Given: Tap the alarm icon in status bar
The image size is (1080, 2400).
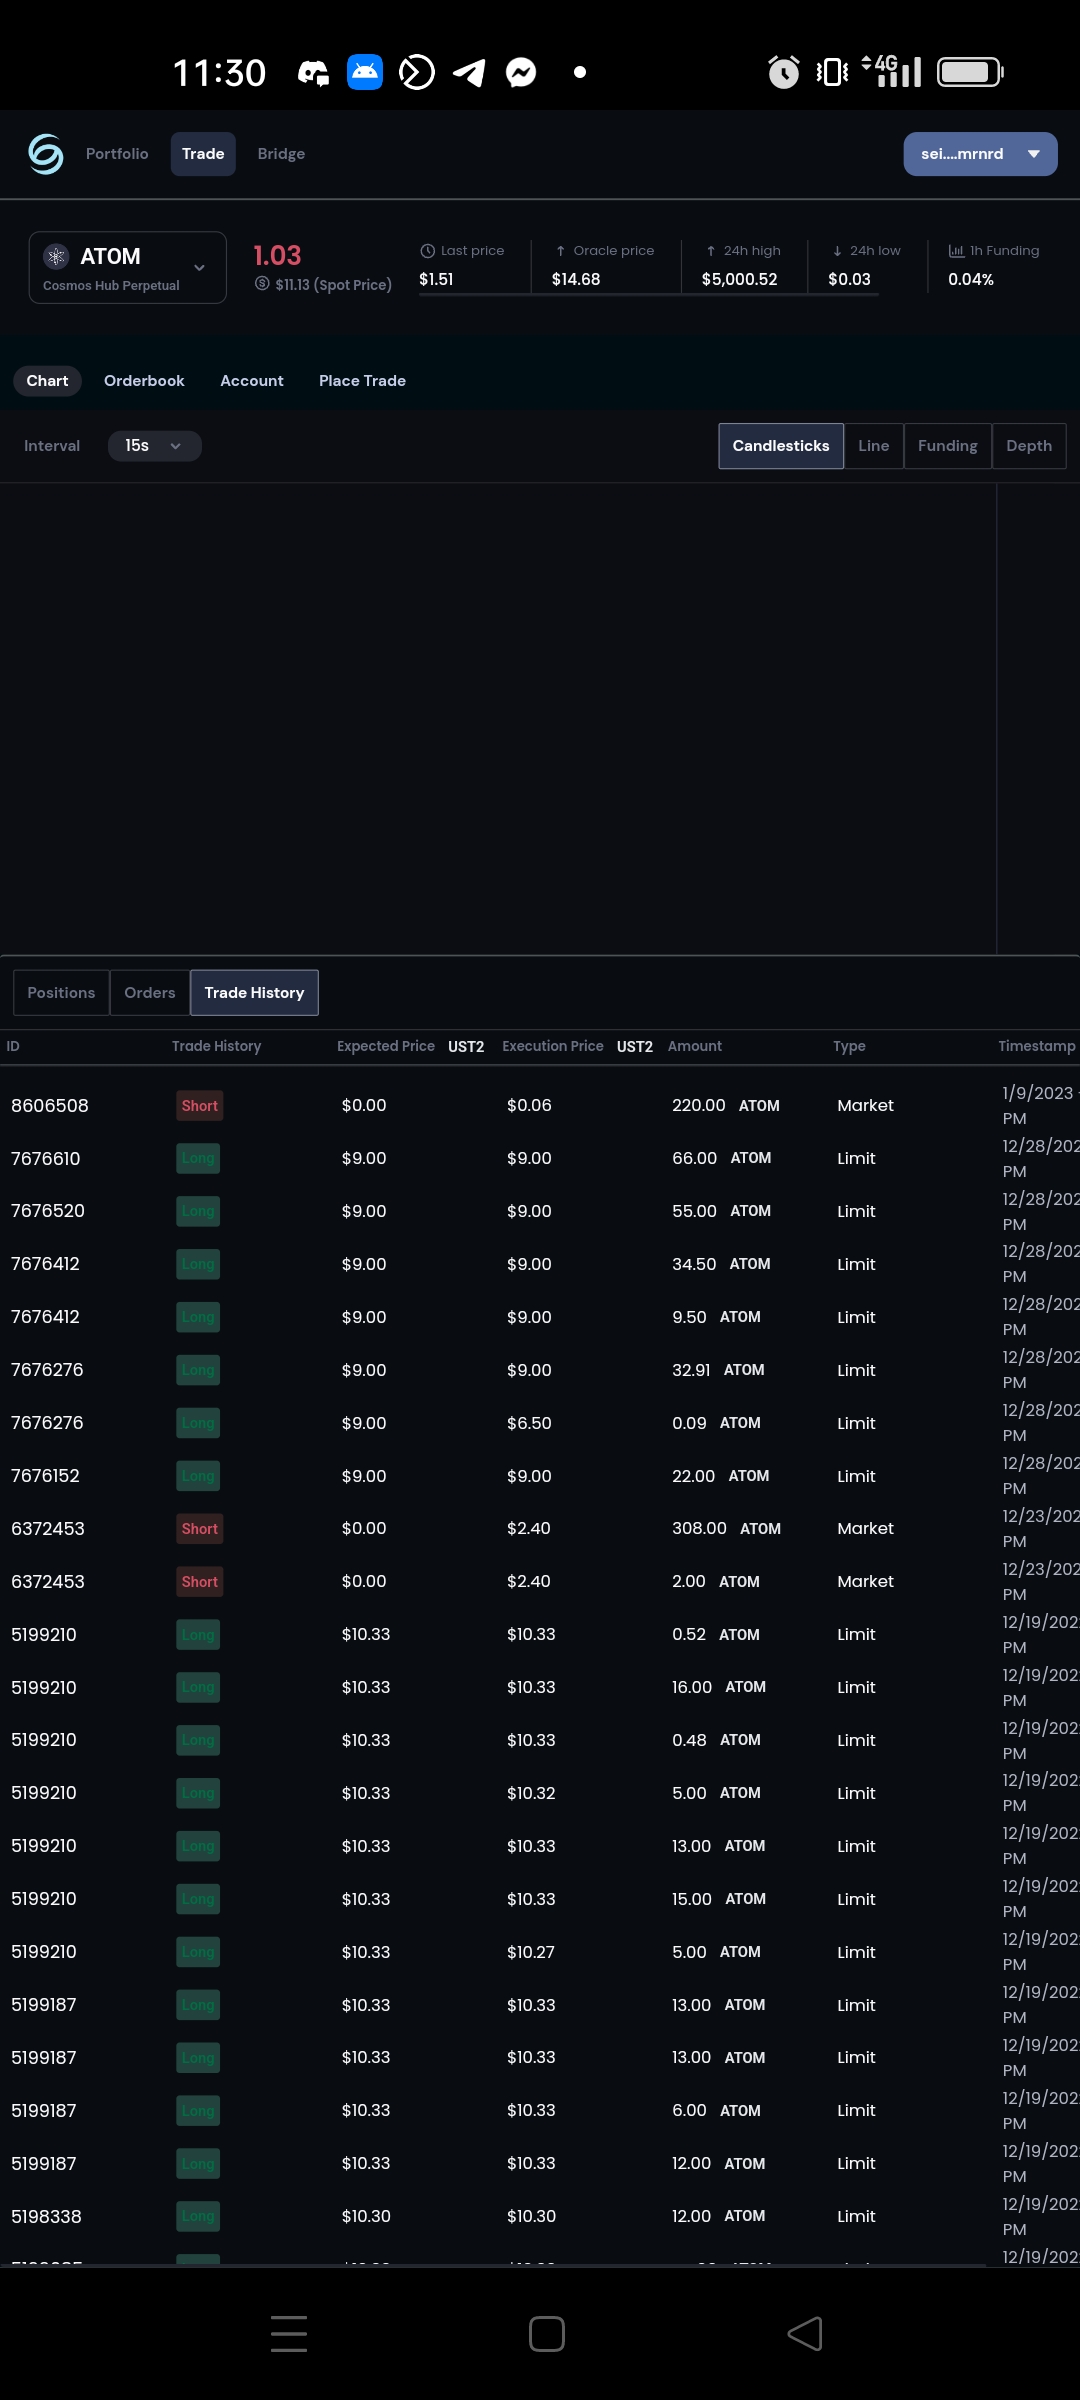Looking at the screenshot, I should [x=784, y=72].
